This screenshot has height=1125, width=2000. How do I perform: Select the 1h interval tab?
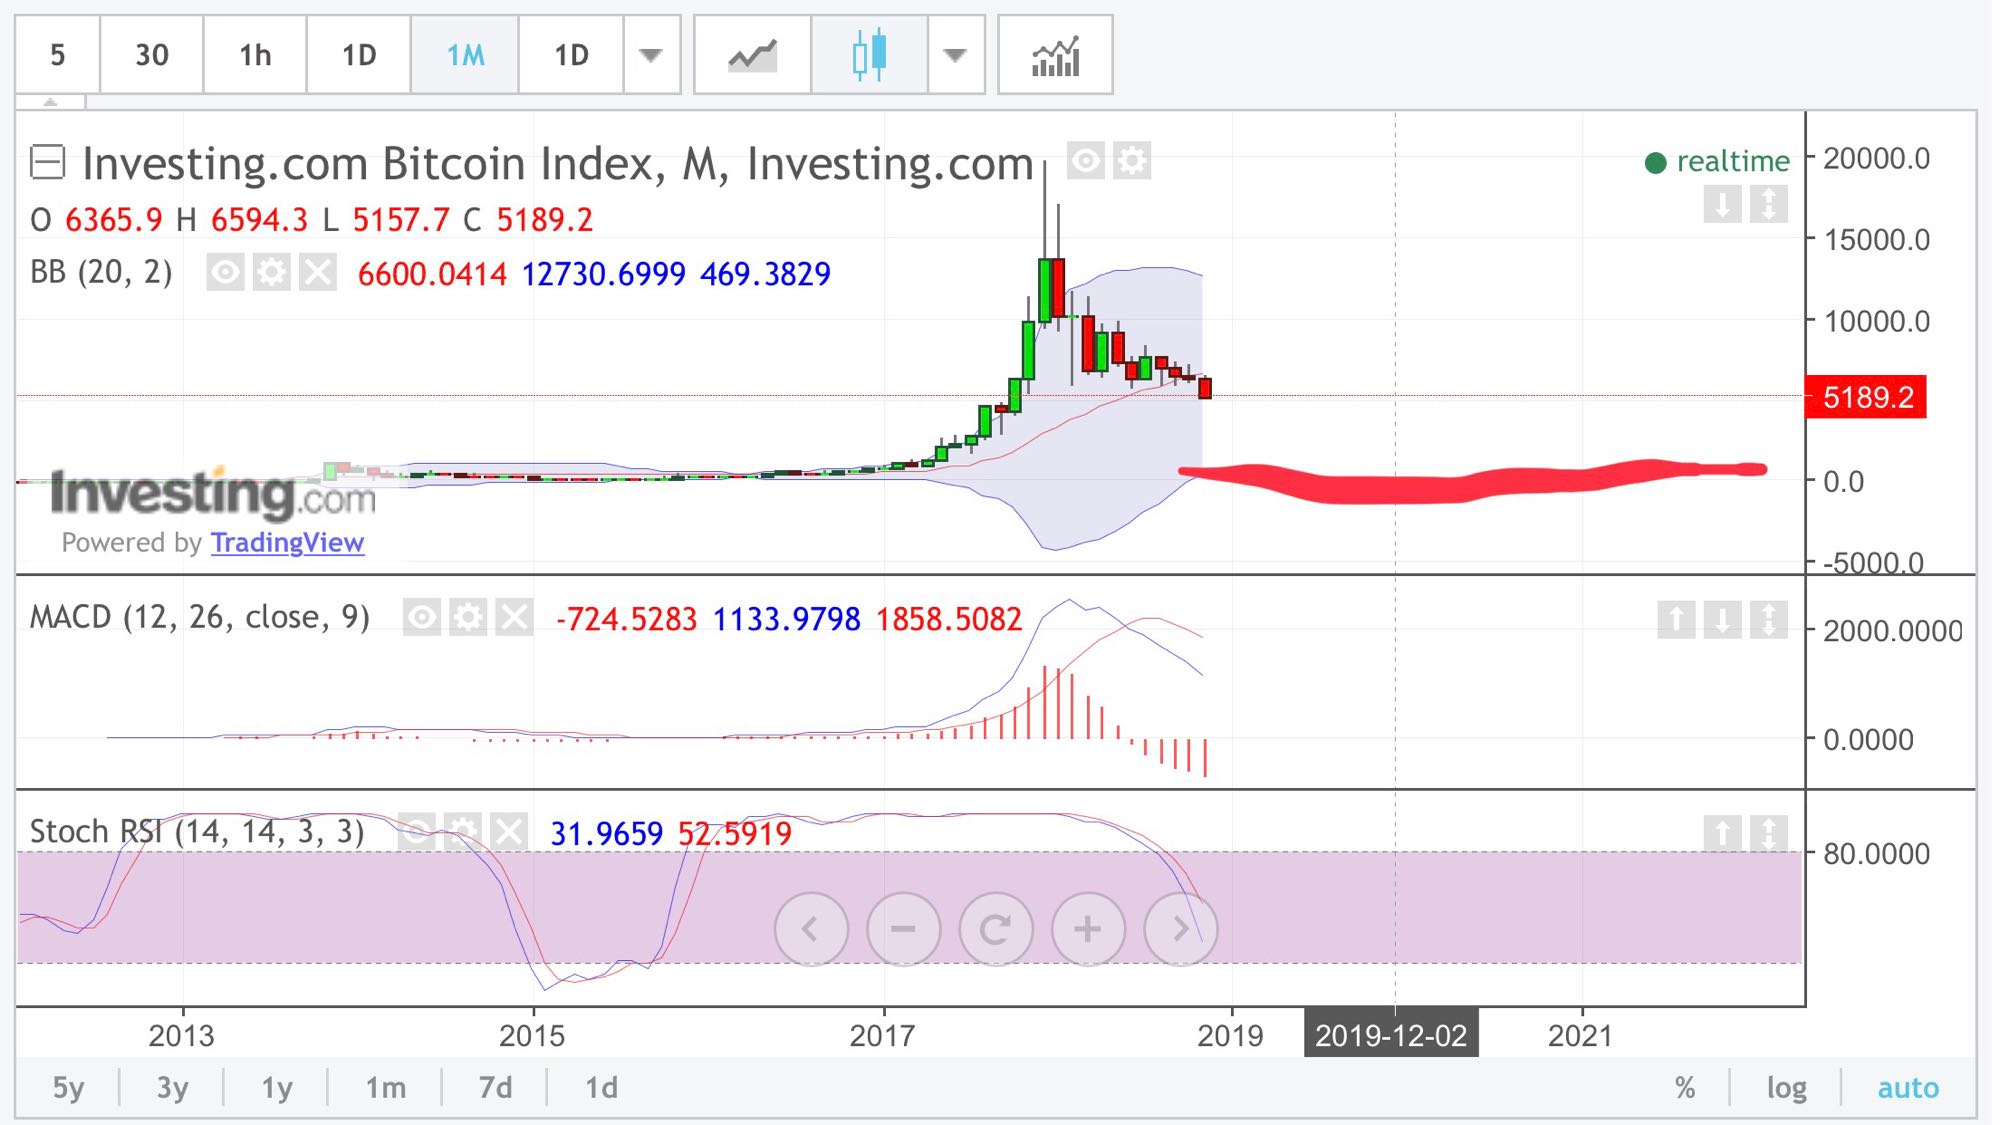(255, 55)
